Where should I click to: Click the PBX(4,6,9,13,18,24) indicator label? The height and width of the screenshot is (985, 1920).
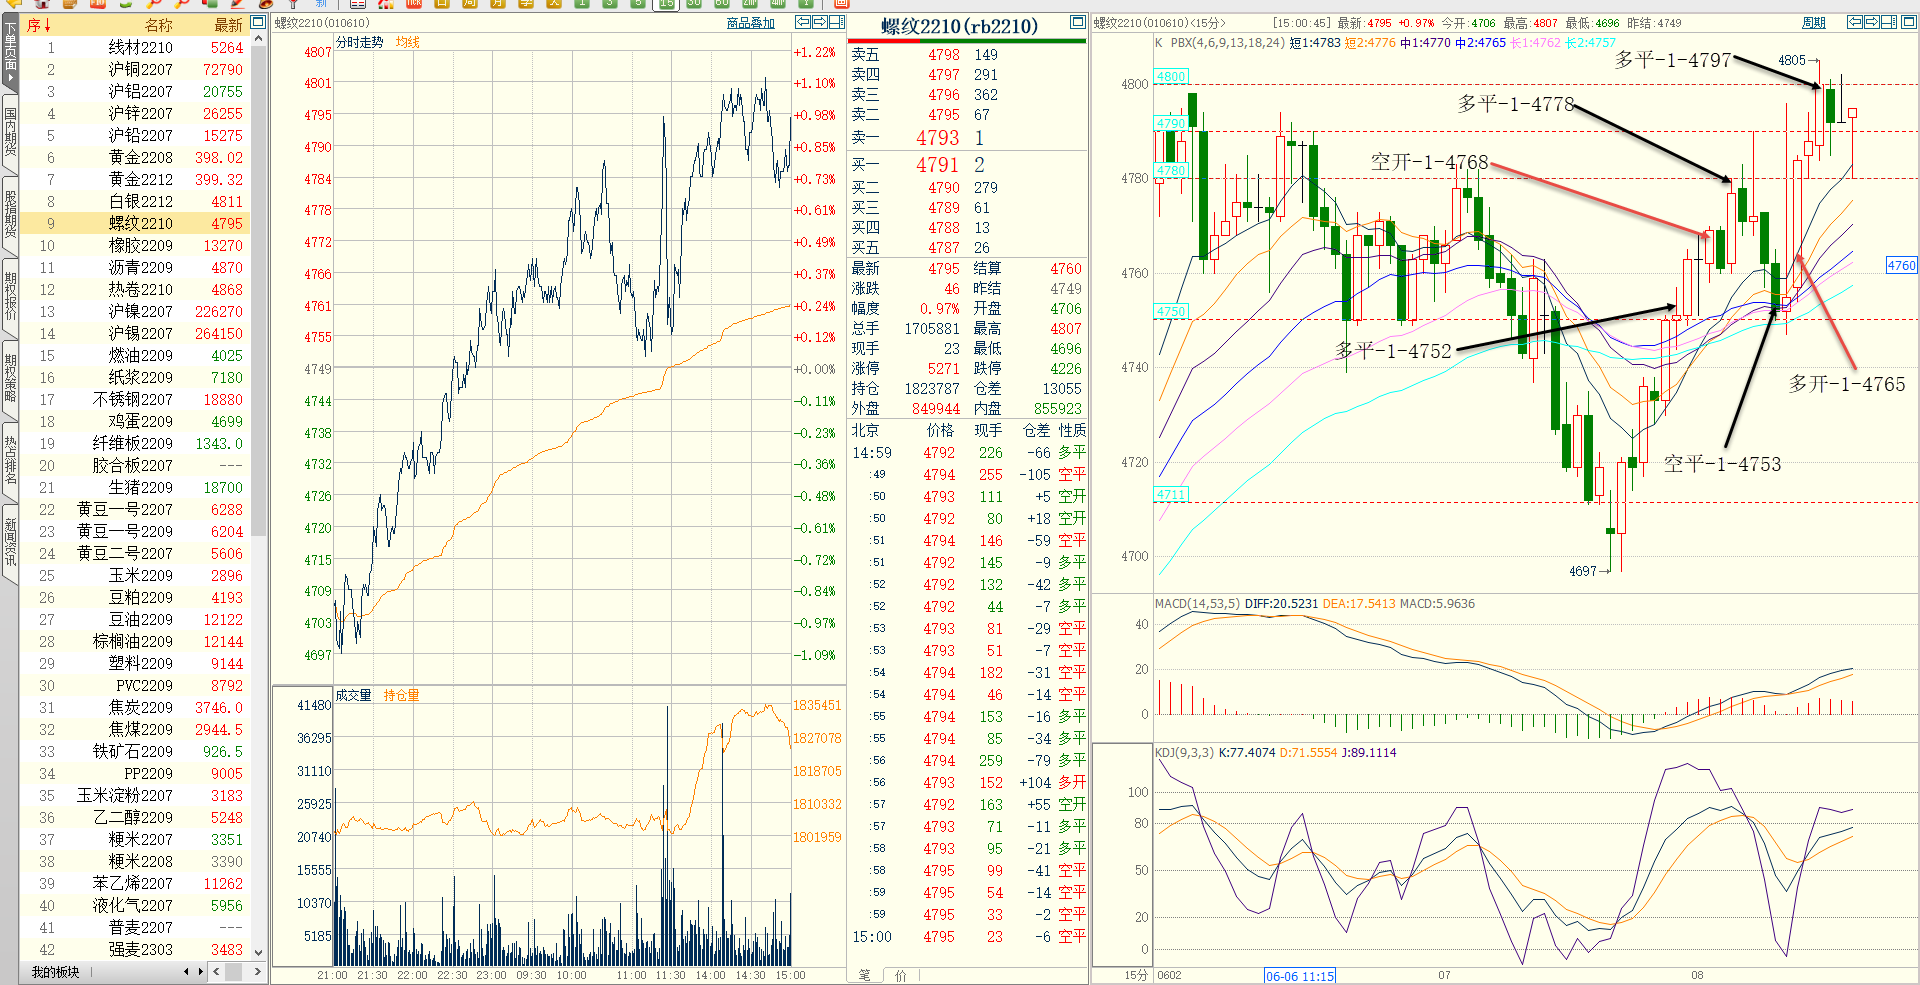(x=1227, y=42)
